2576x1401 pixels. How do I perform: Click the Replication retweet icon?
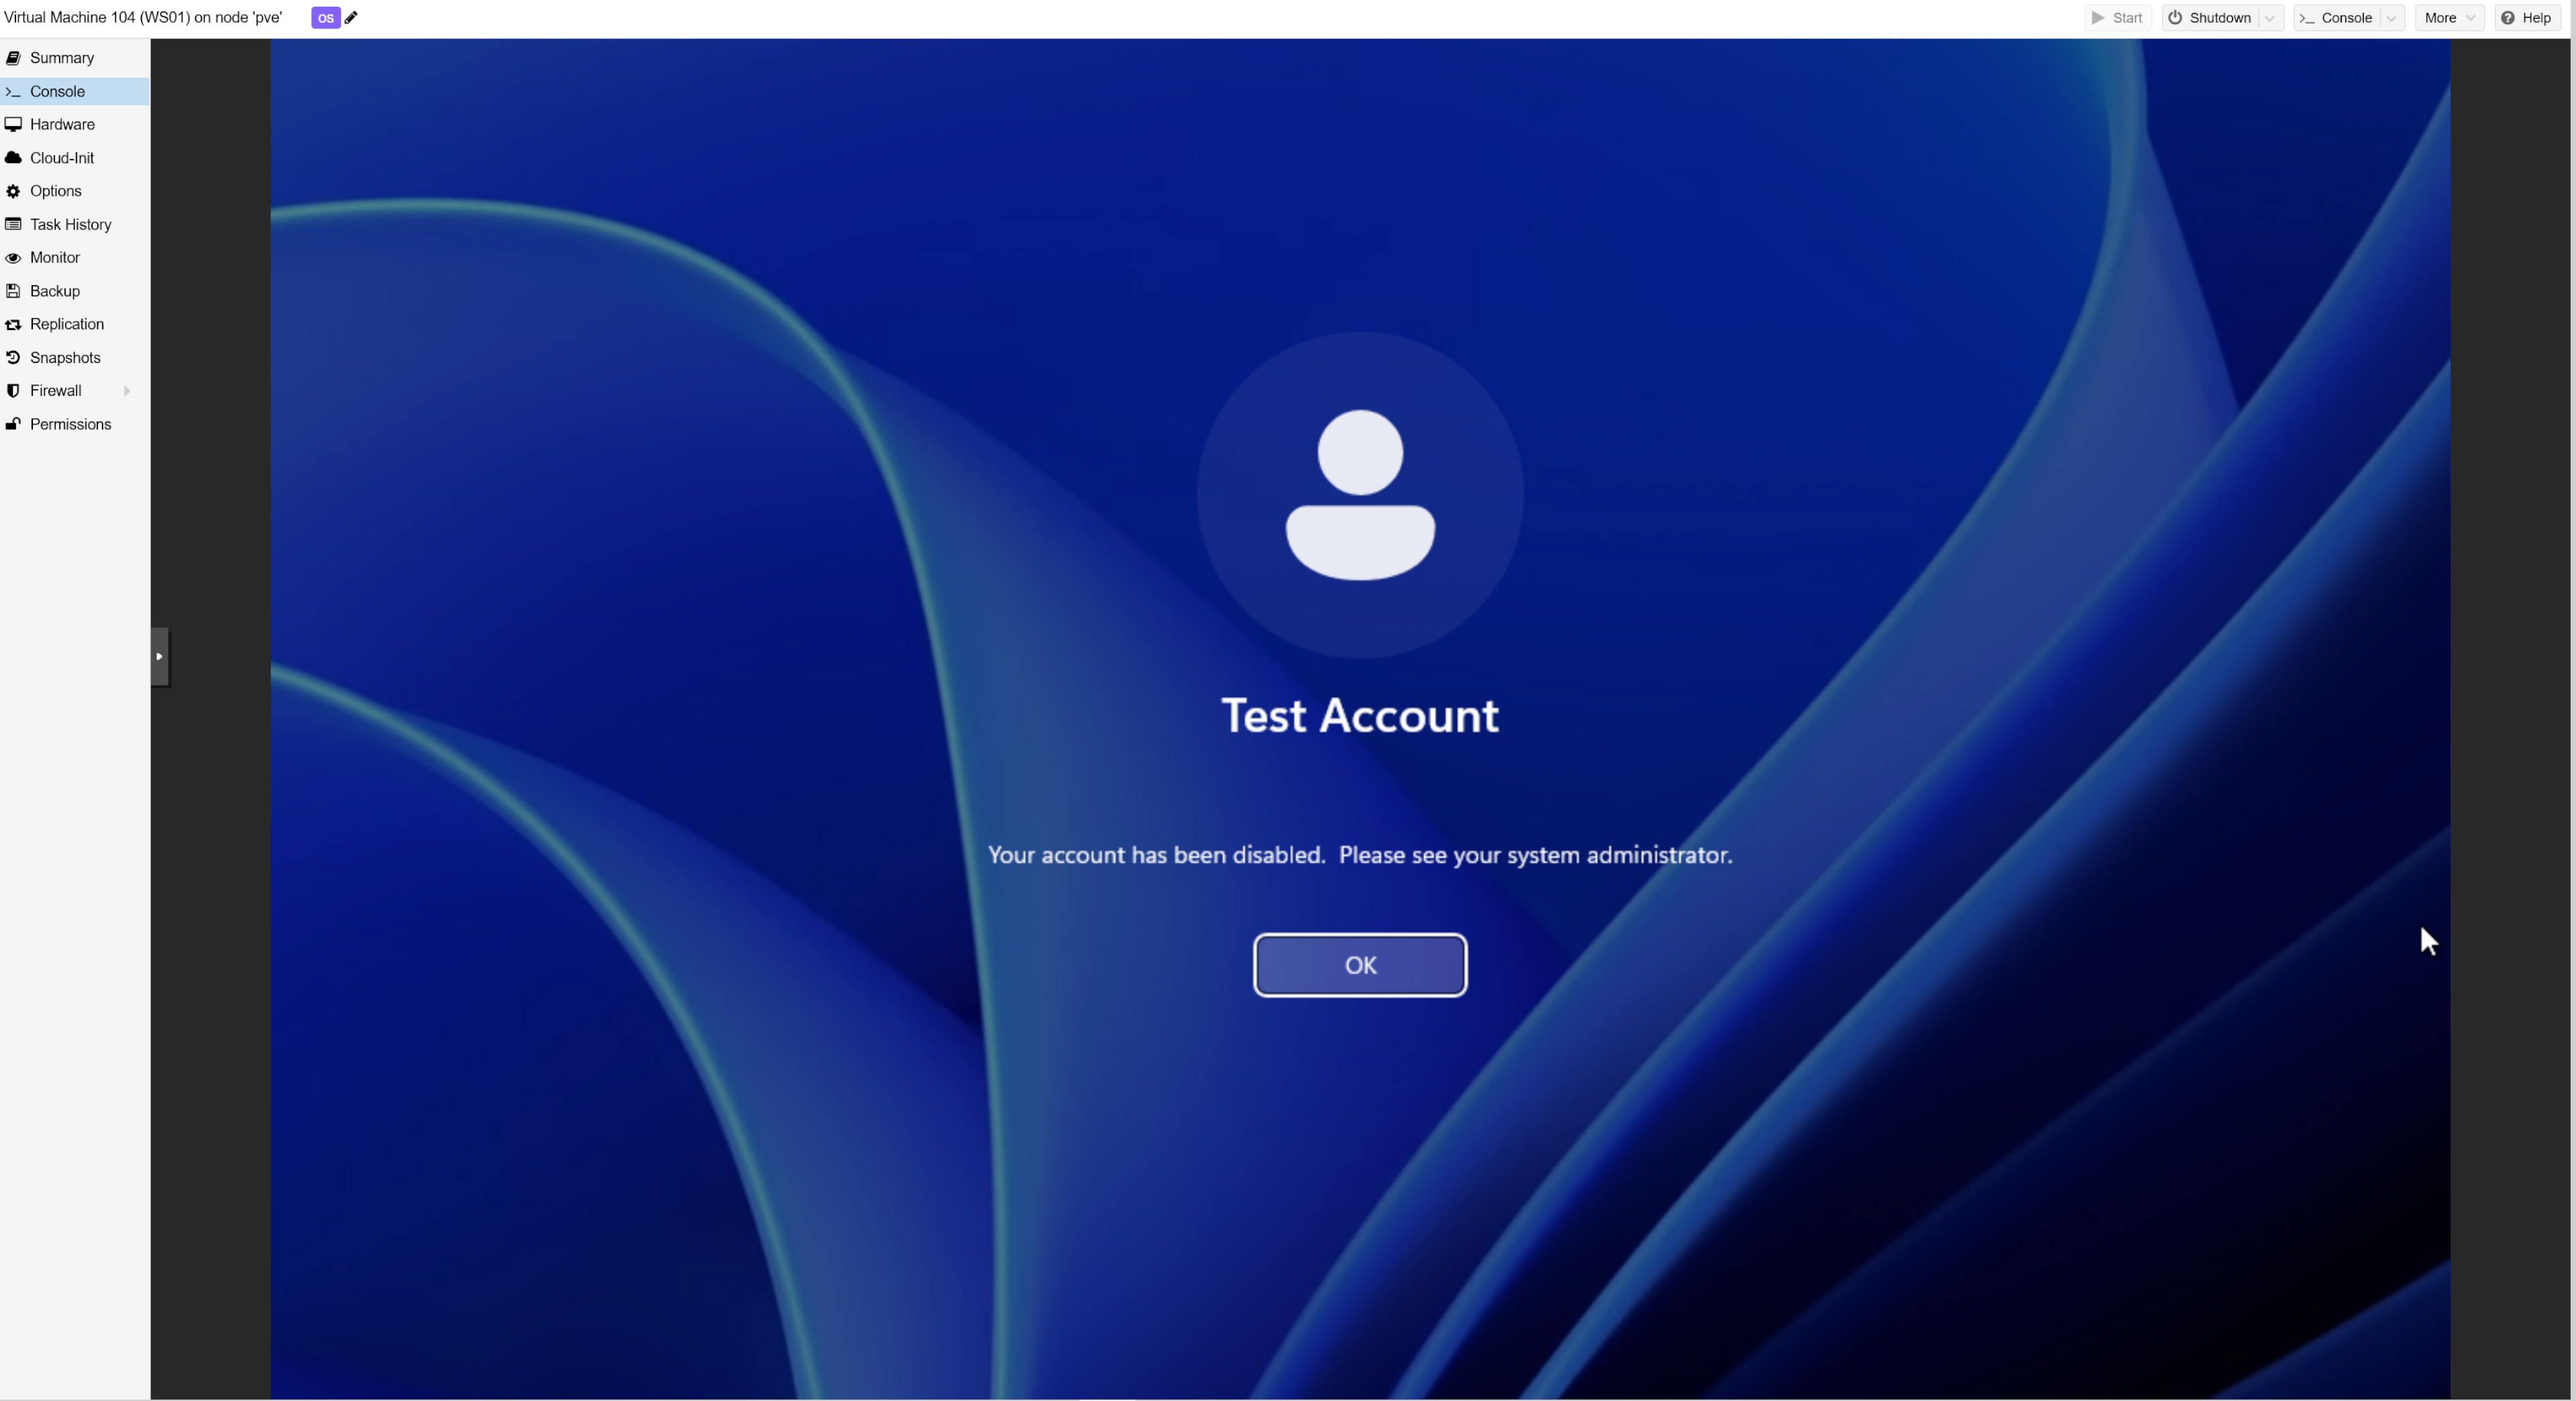13,324
